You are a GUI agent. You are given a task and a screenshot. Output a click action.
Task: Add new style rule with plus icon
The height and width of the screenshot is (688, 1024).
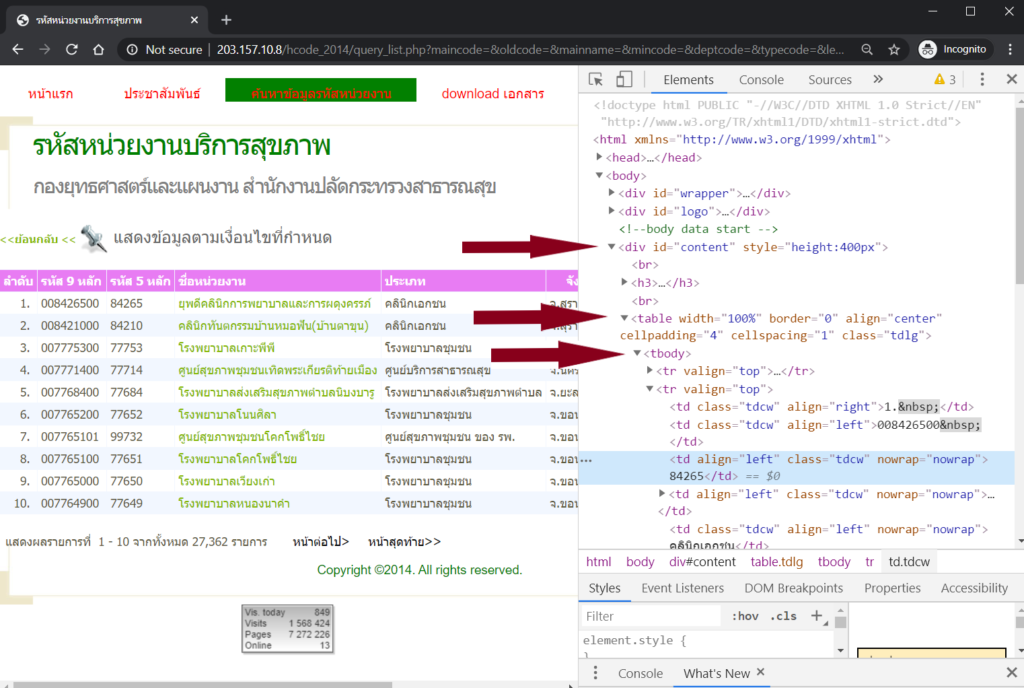(816, 616)
